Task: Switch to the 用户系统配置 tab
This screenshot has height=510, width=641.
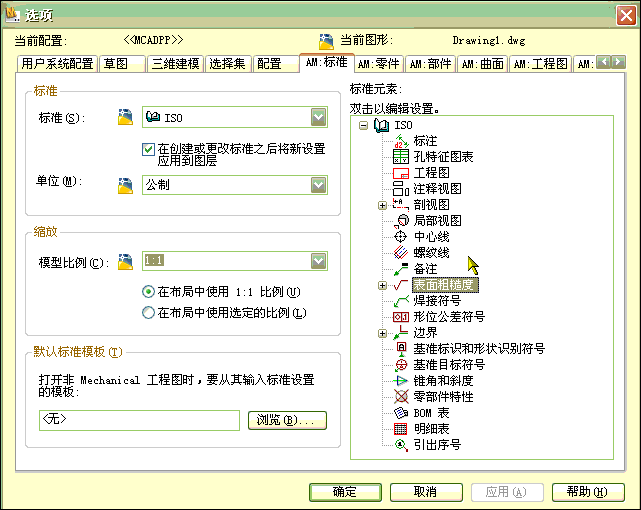Action: click(x=57, y=64)
